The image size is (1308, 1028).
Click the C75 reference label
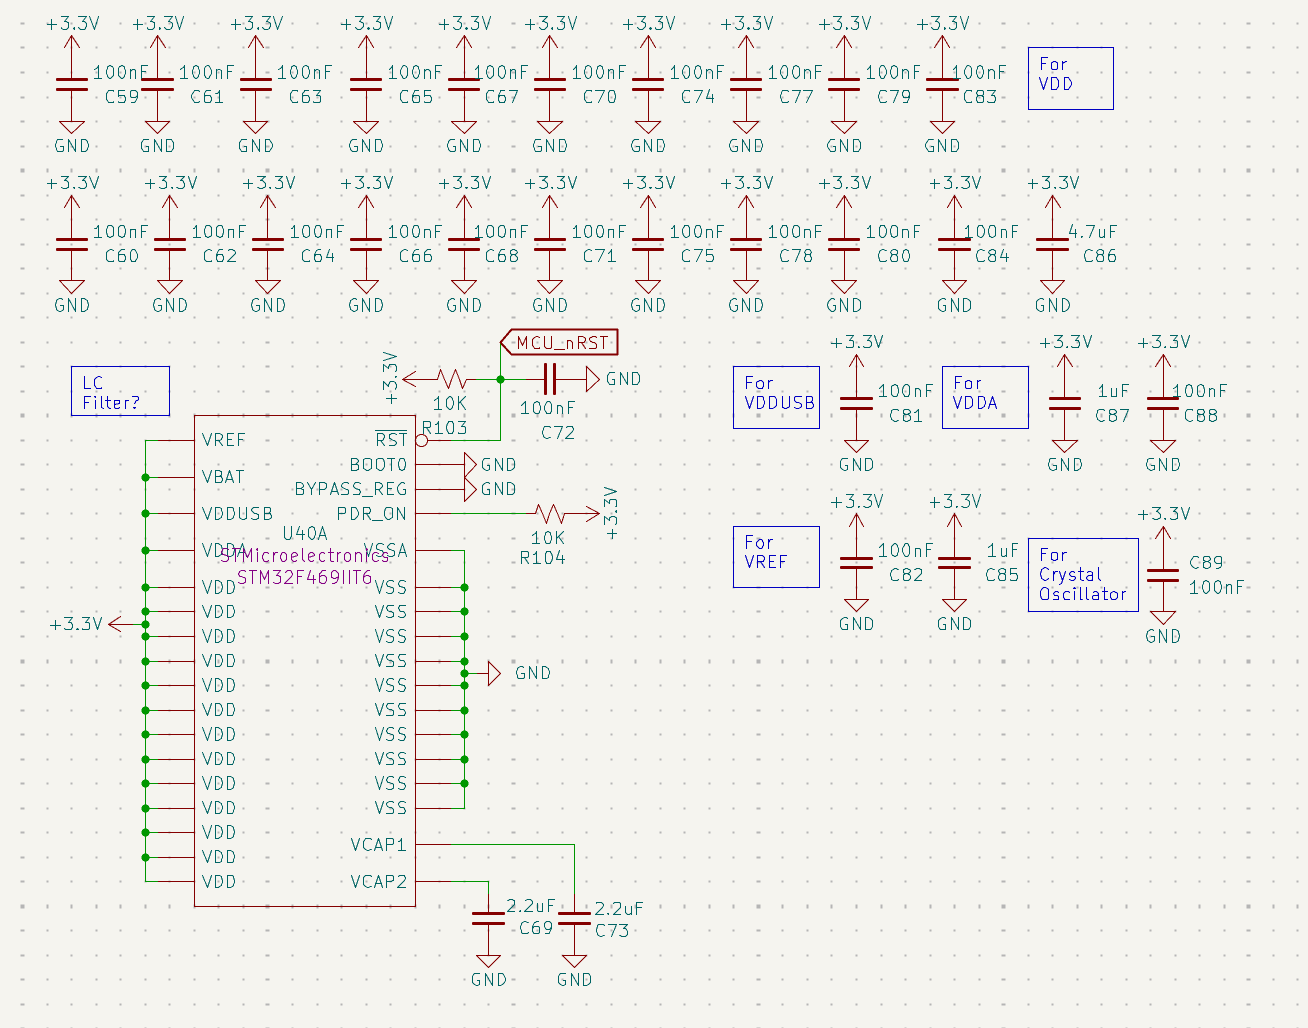(698, 256)
